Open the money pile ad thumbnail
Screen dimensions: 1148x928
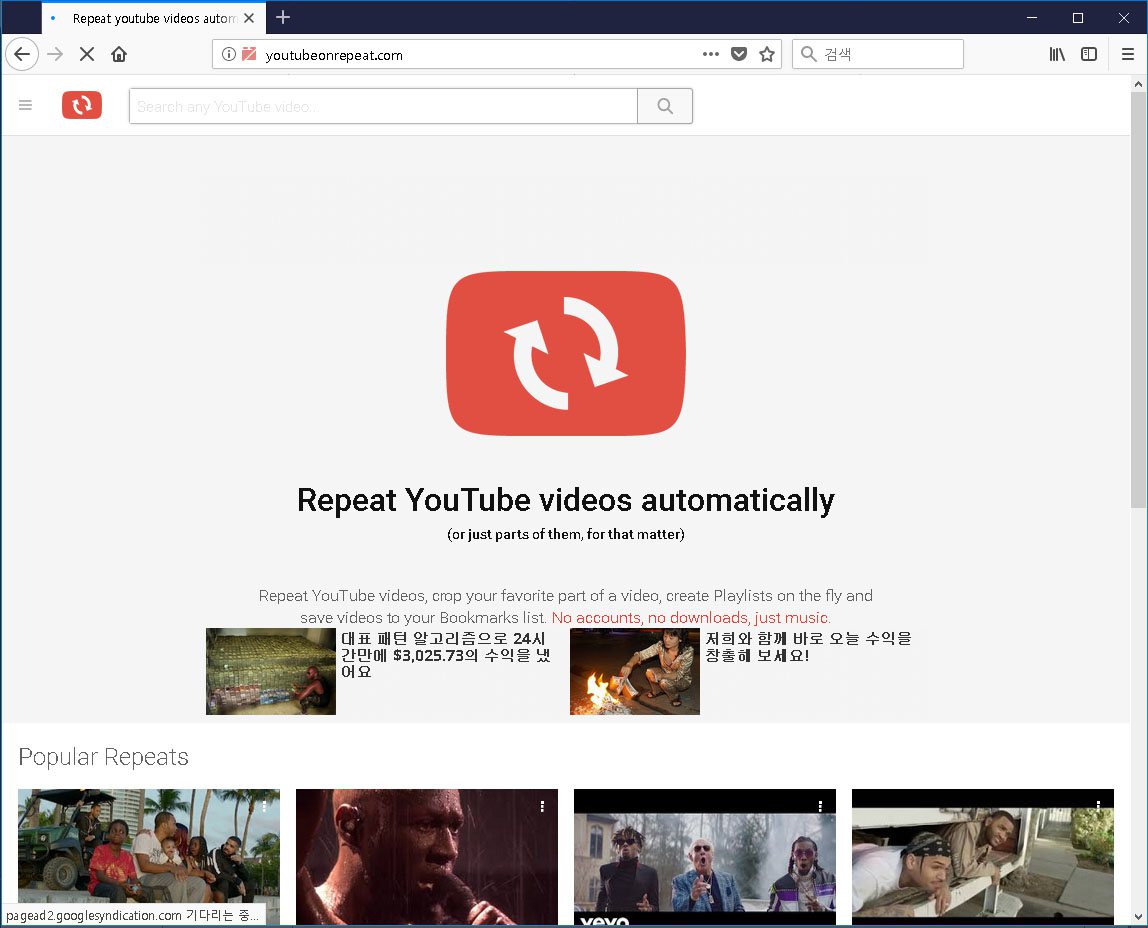click(x=271, y=671)
